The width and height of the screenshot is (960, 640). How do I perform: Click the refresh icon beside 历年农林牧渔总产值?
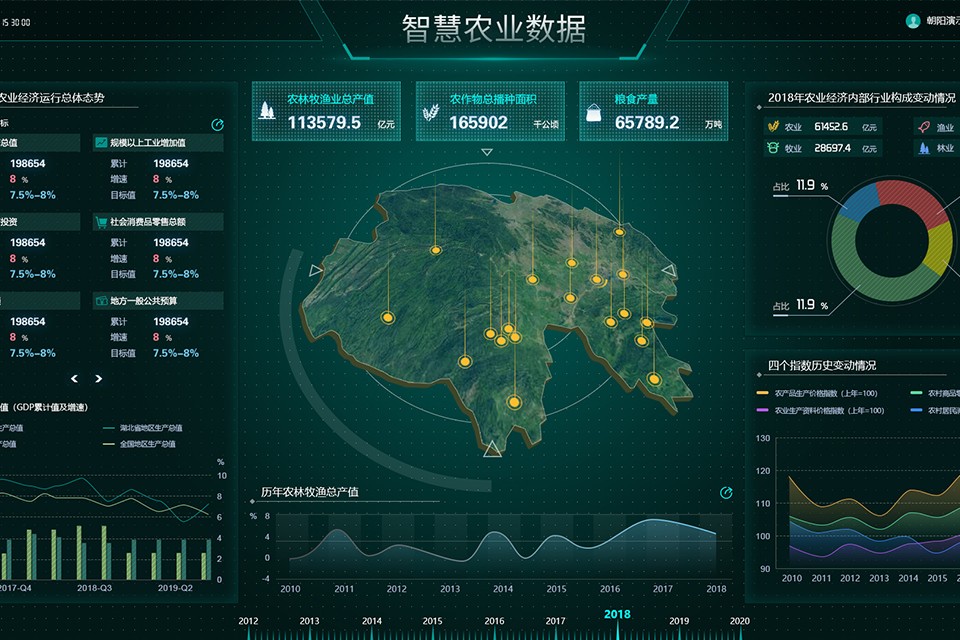(726, 493)
